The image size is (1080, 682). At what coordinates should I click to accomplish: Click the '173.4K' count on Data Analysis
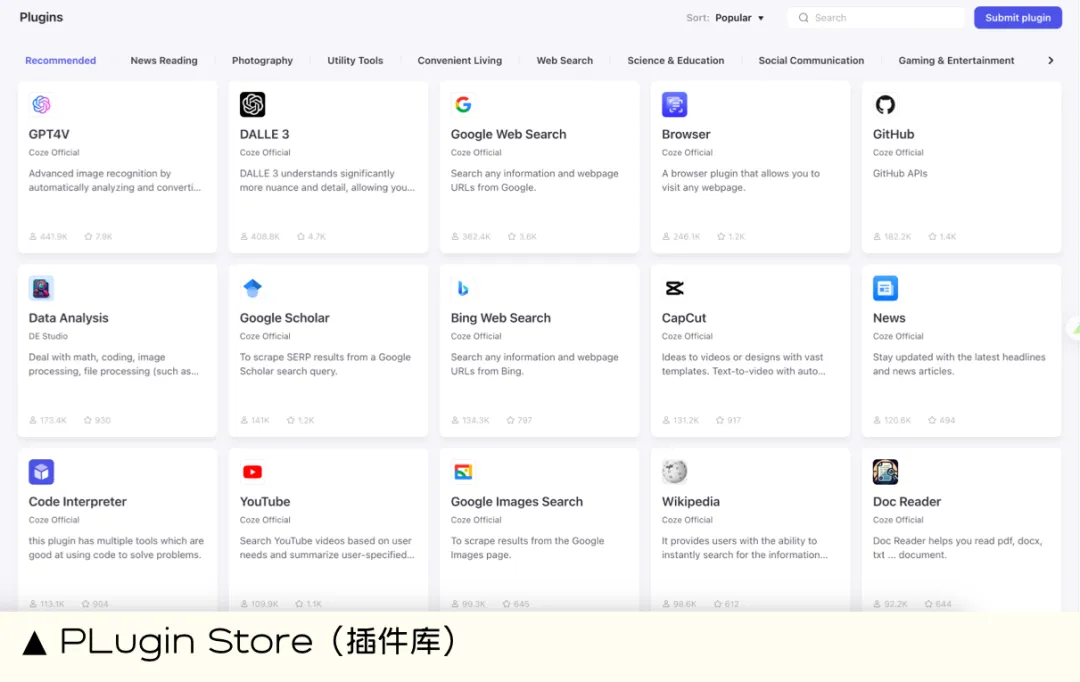pos(53,420)
